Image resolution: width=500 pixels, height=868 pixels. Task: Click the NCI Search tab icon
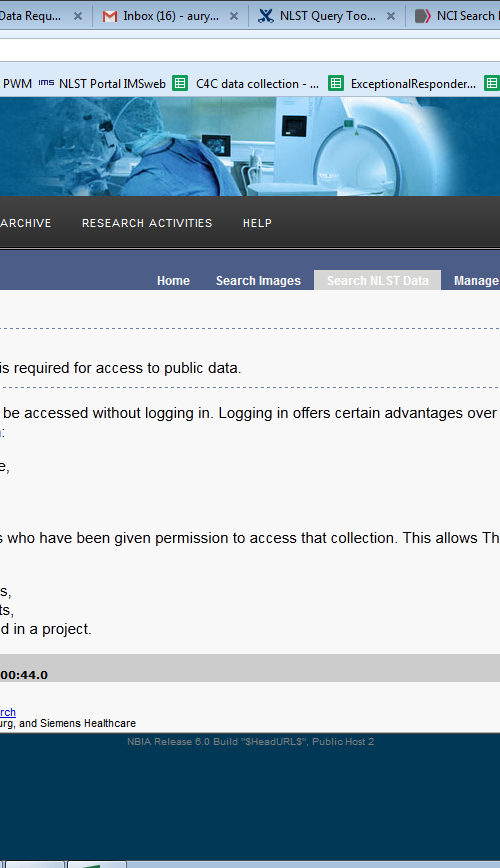pos(422,16)
